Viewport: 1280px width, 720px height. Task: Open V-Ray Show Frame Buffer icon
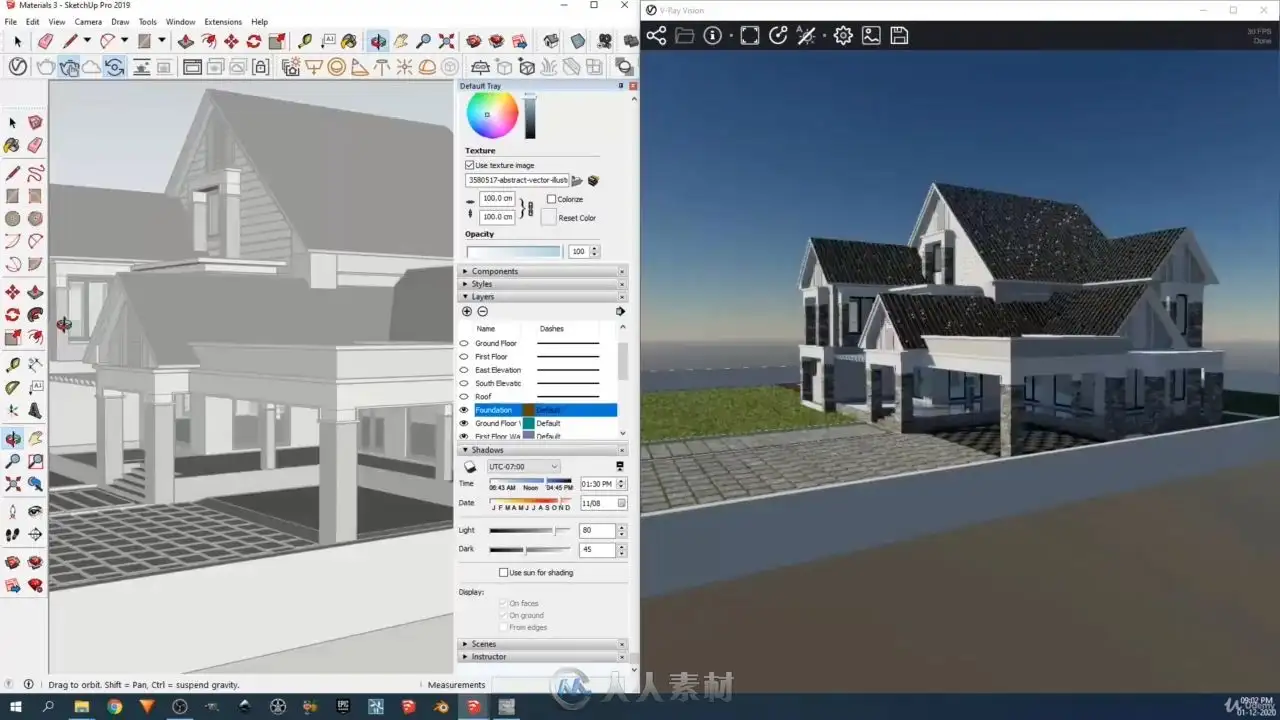[191, 67]
